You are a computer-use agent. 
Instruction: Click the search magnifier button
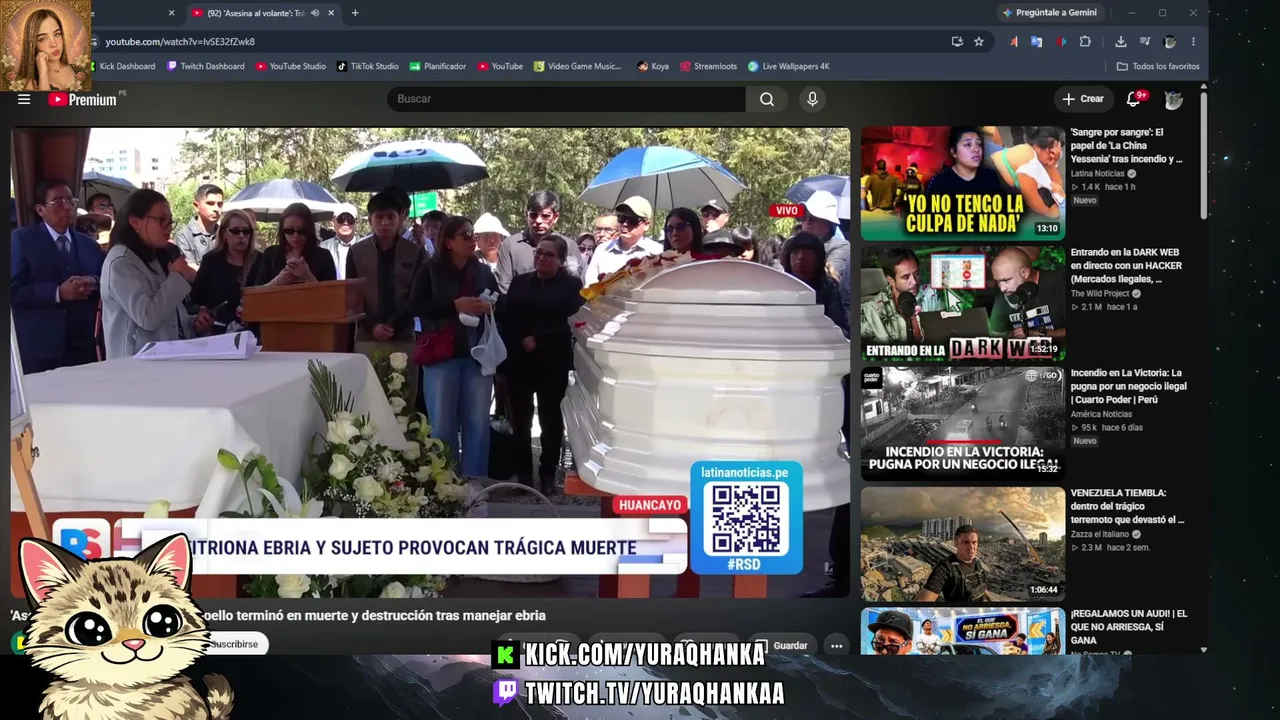[x=767, y=99]
